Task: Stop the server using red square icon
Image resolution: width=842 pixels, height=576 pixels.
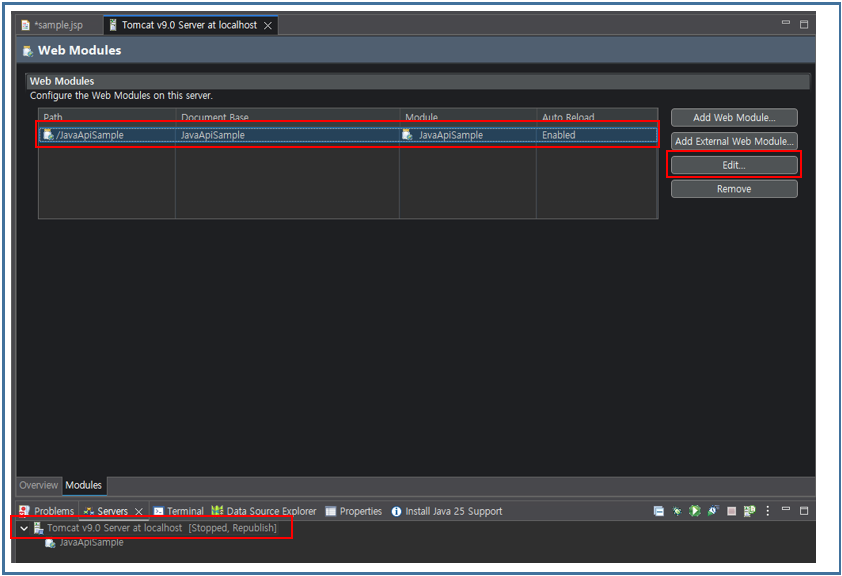Action: click(x=731, y=510)
